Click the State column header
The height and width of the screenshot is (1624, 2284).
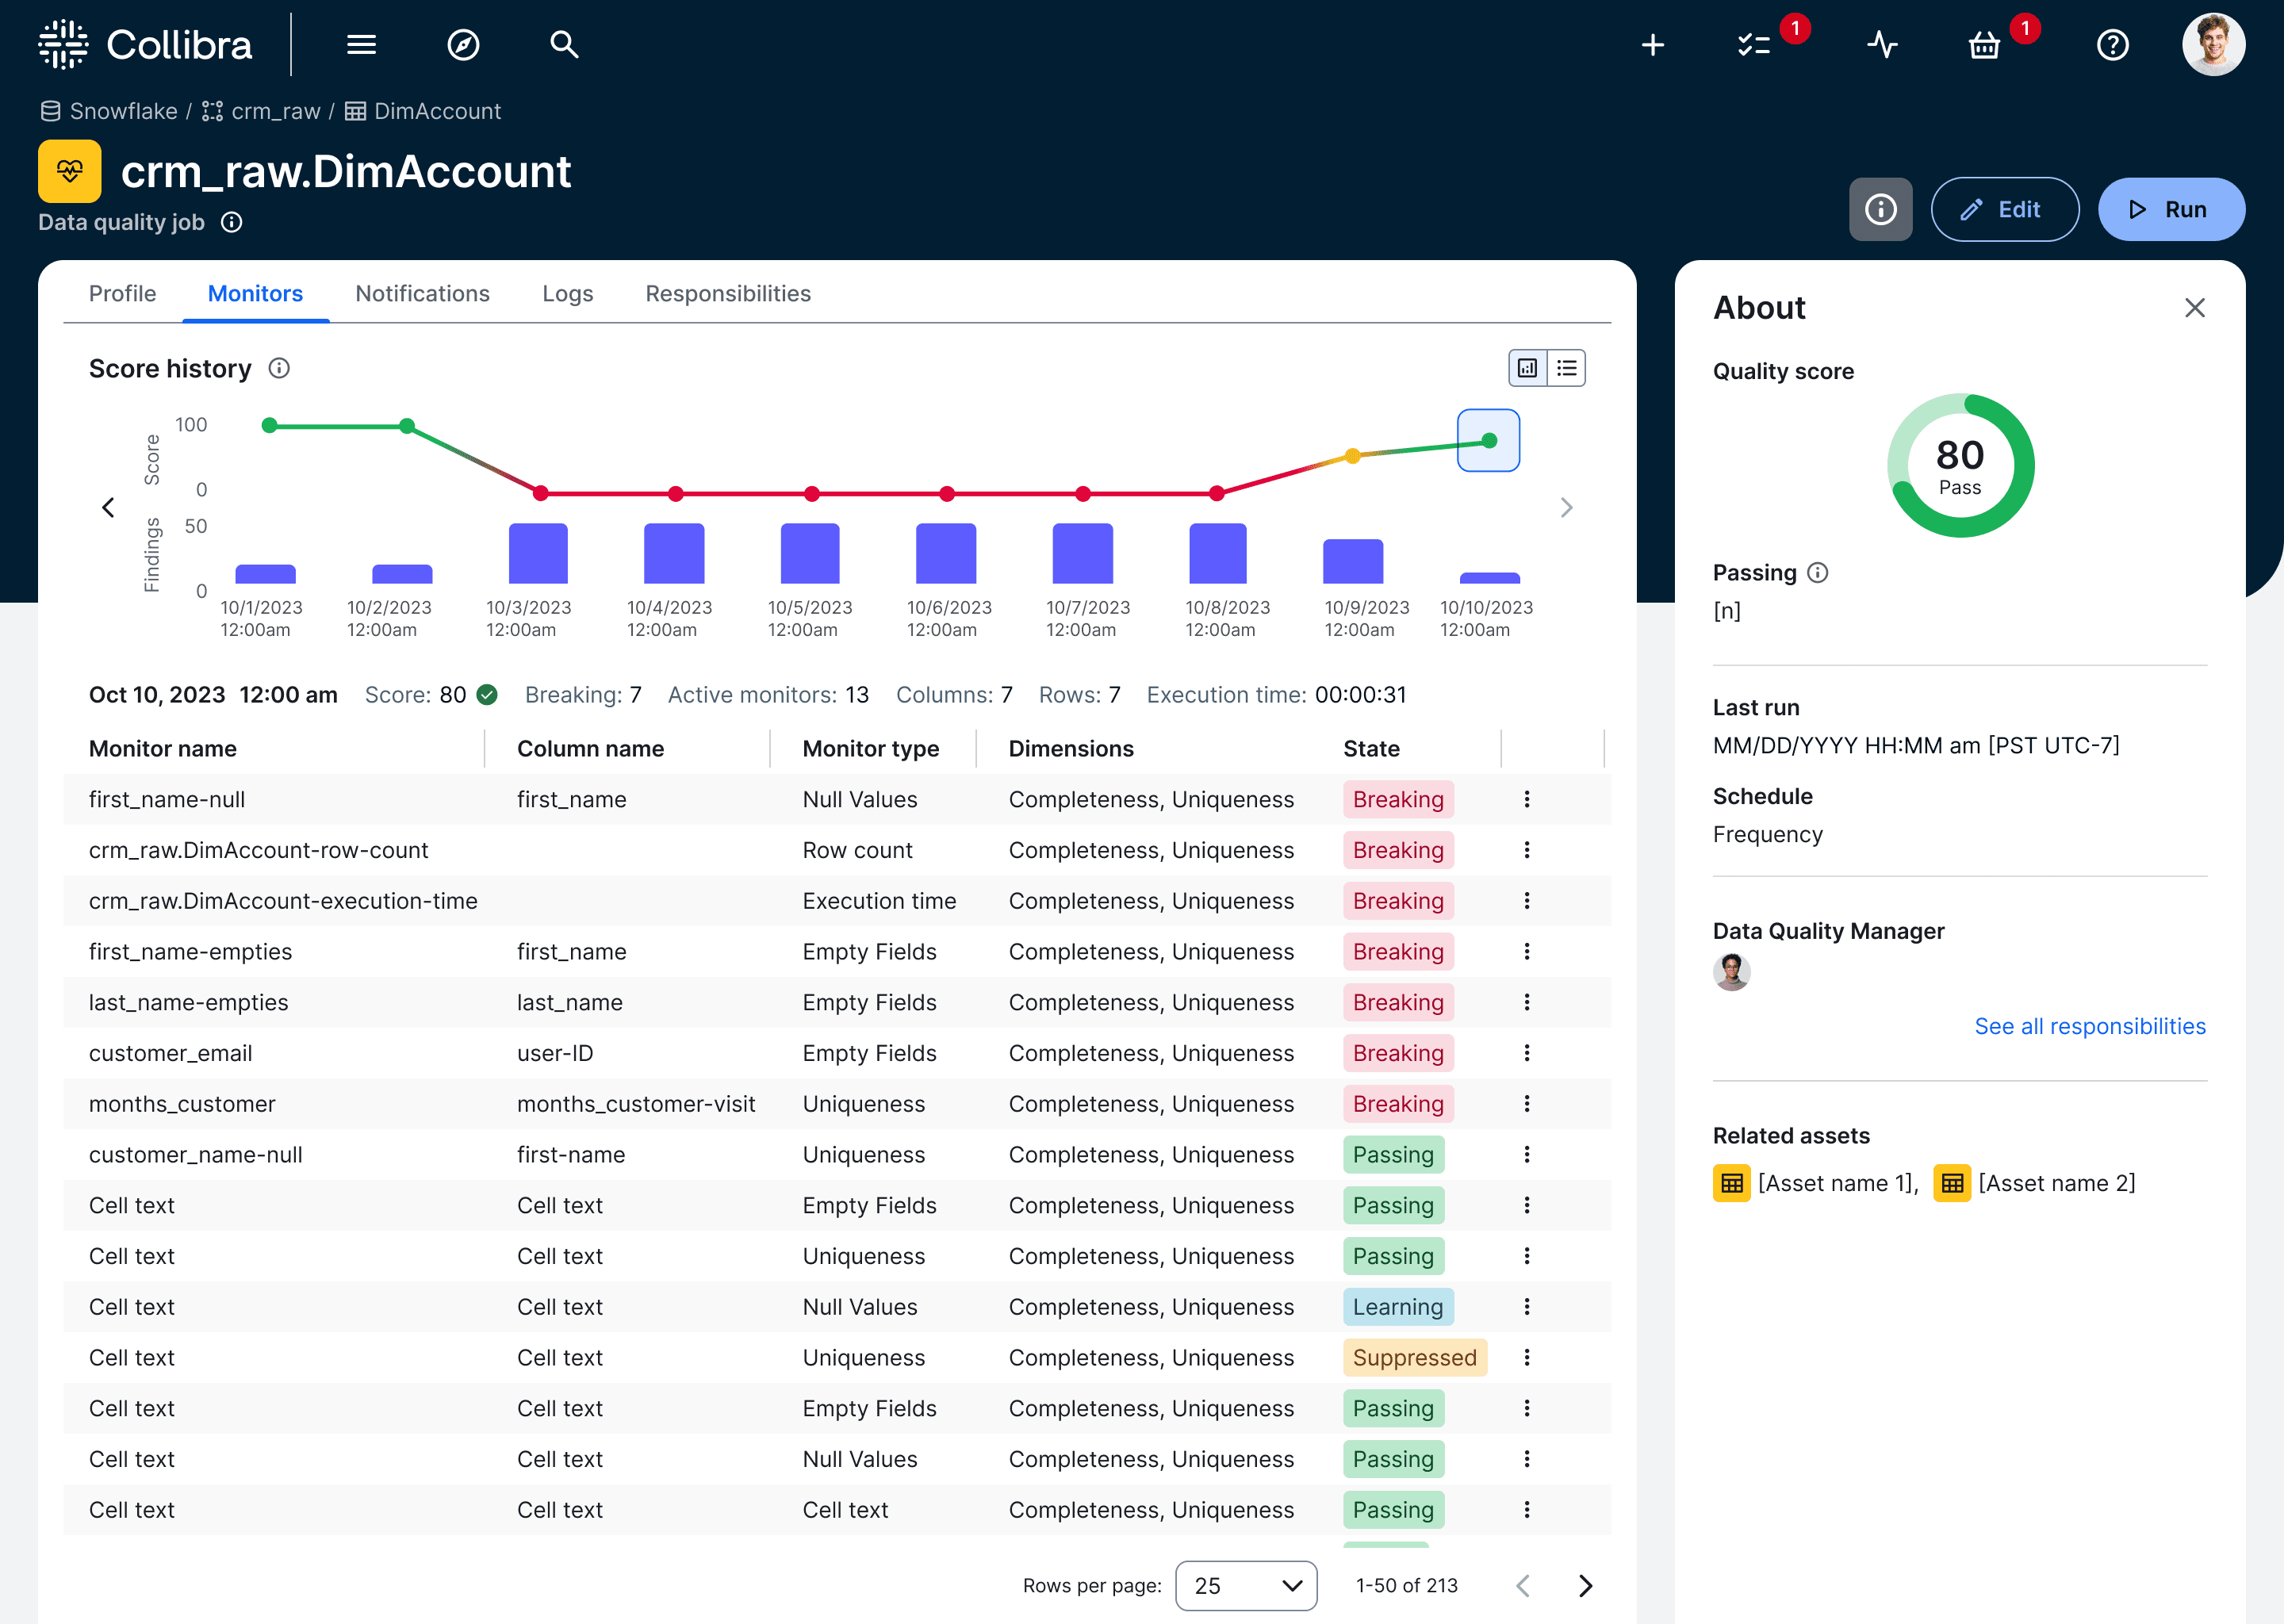pos(1371,749)
